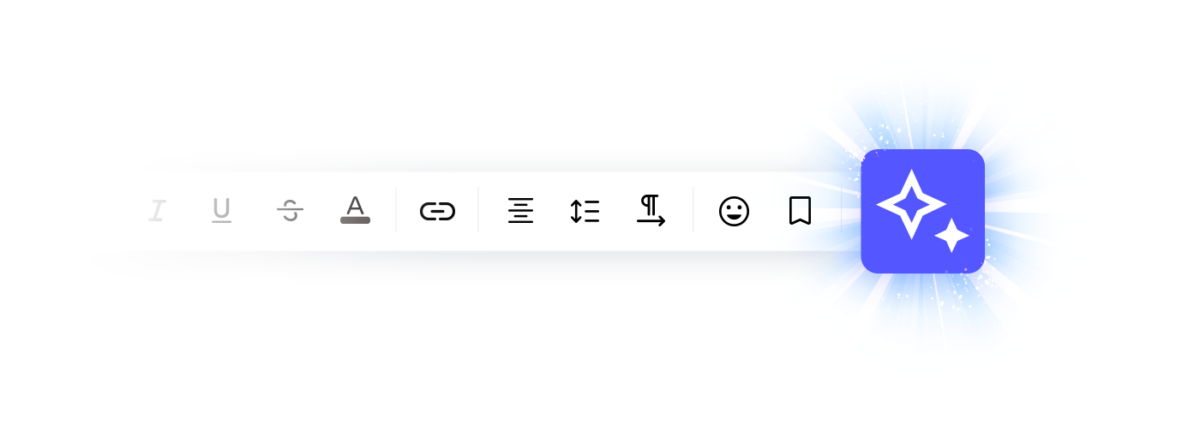Open the text alignment options
Screen dimensions: 1200x421
(x=520, y=211)
